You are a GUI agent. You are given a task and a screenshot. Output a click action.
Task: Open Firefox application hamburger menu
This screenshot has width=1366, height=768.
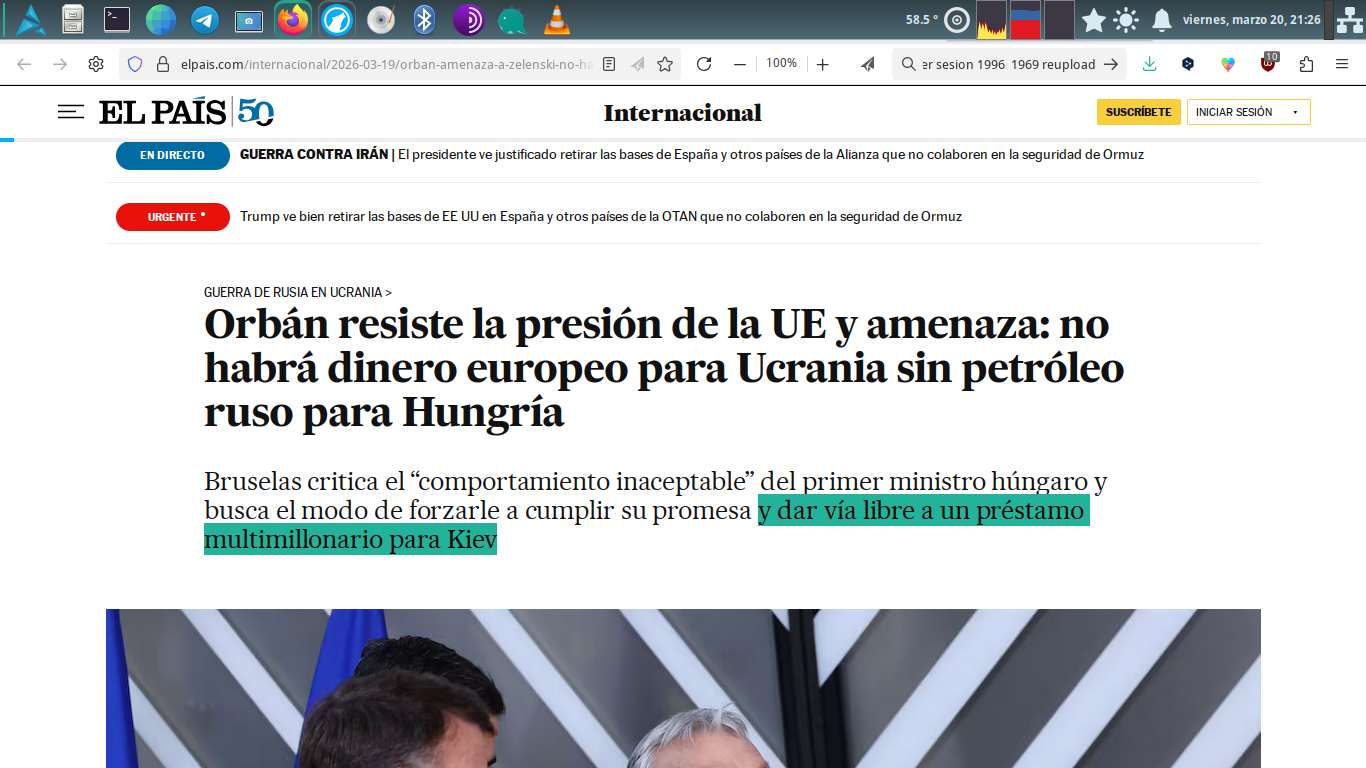coord(1342,64)
